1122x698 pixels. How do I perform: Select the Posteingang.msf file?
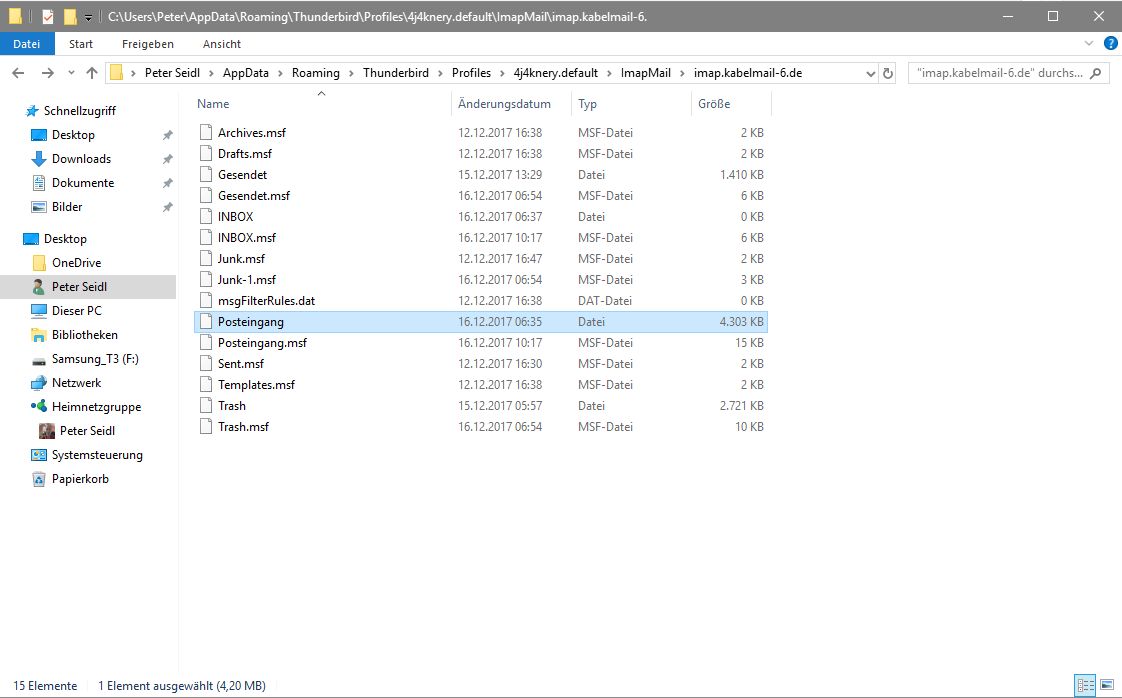point(263,343)
